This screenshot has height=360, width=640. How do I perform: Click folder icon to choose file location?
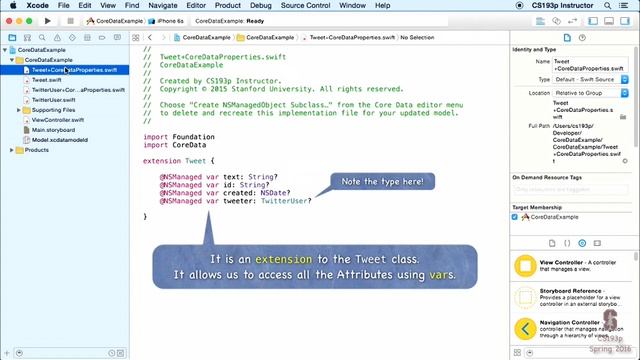(623, 117)
